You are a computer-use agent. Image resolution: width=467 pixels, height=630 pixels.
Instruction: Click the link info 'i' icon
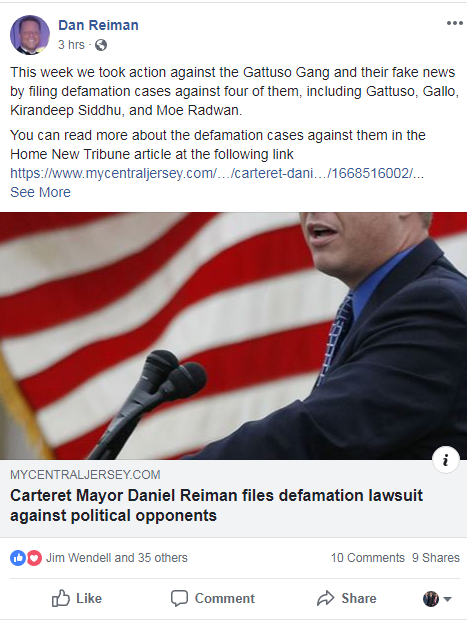coord(446,460)
